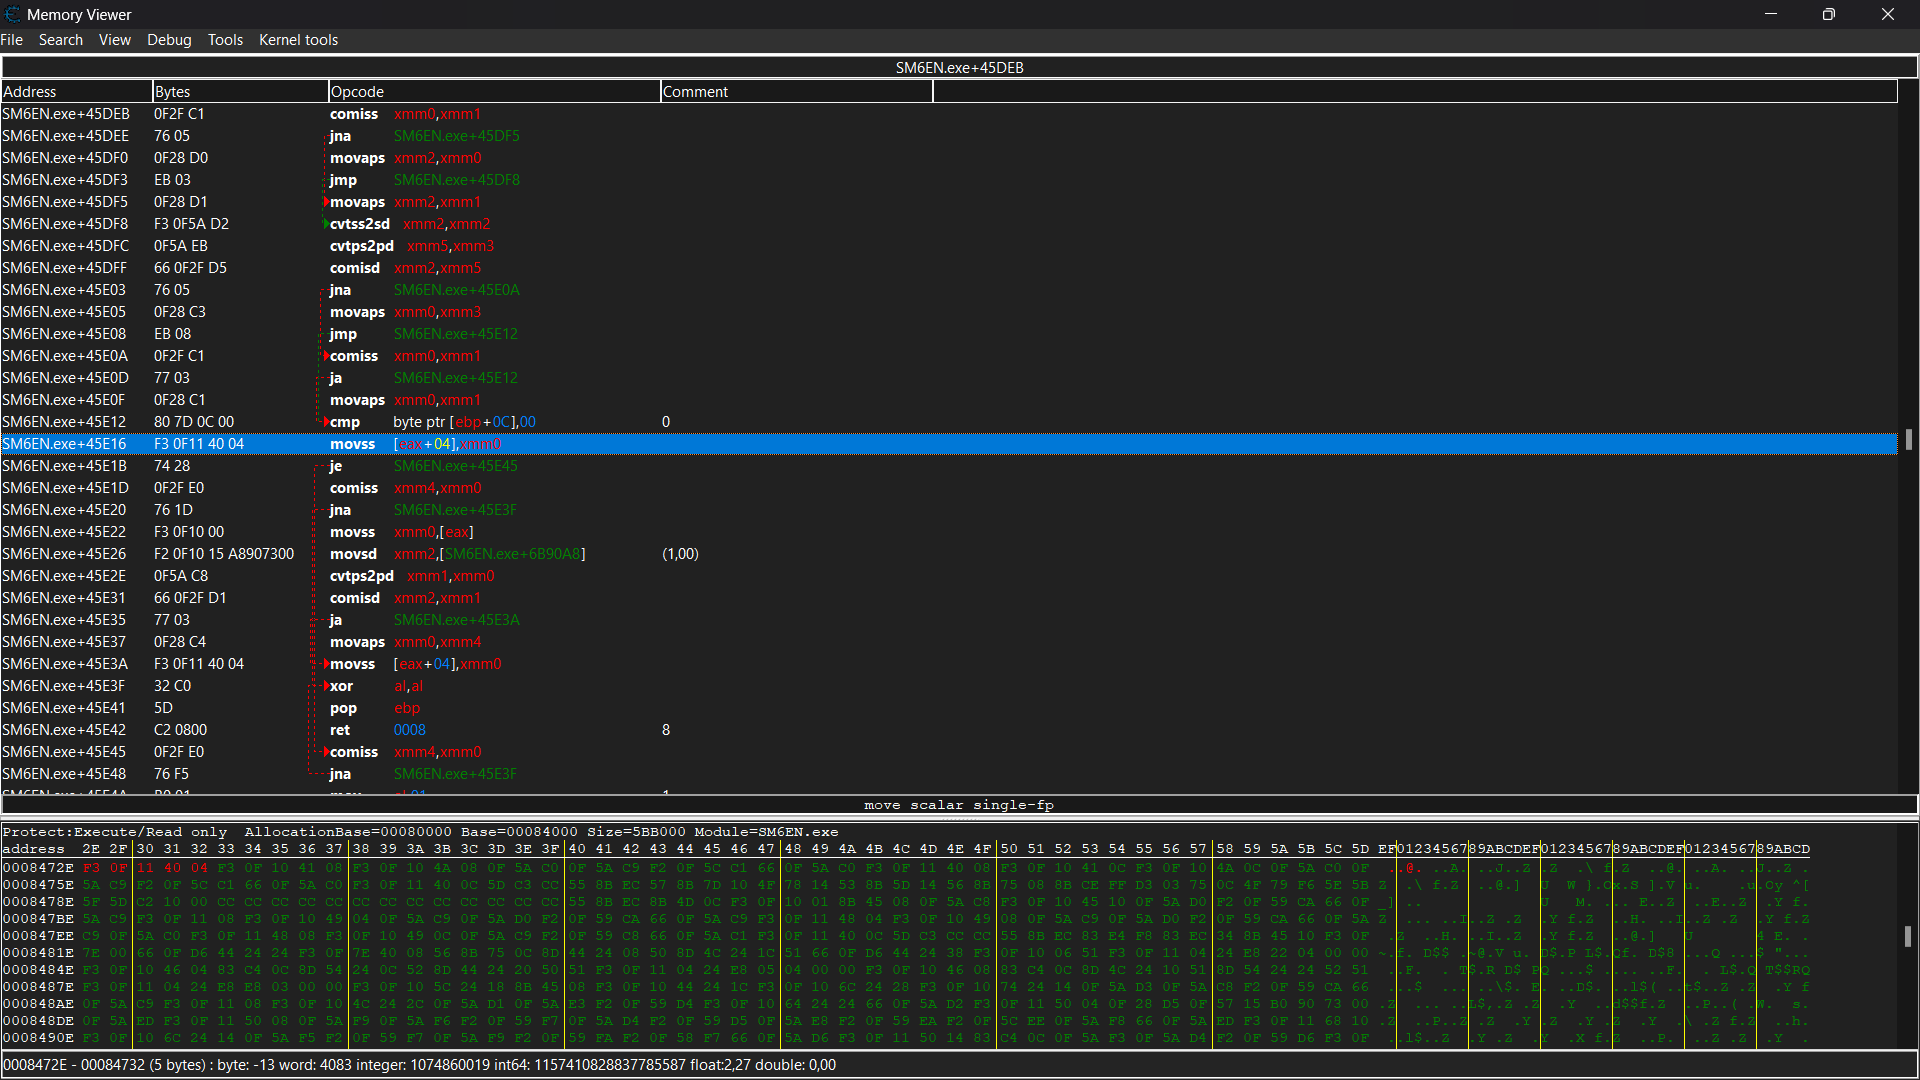
Task: Open the Search menu
Action: (61, 39)
